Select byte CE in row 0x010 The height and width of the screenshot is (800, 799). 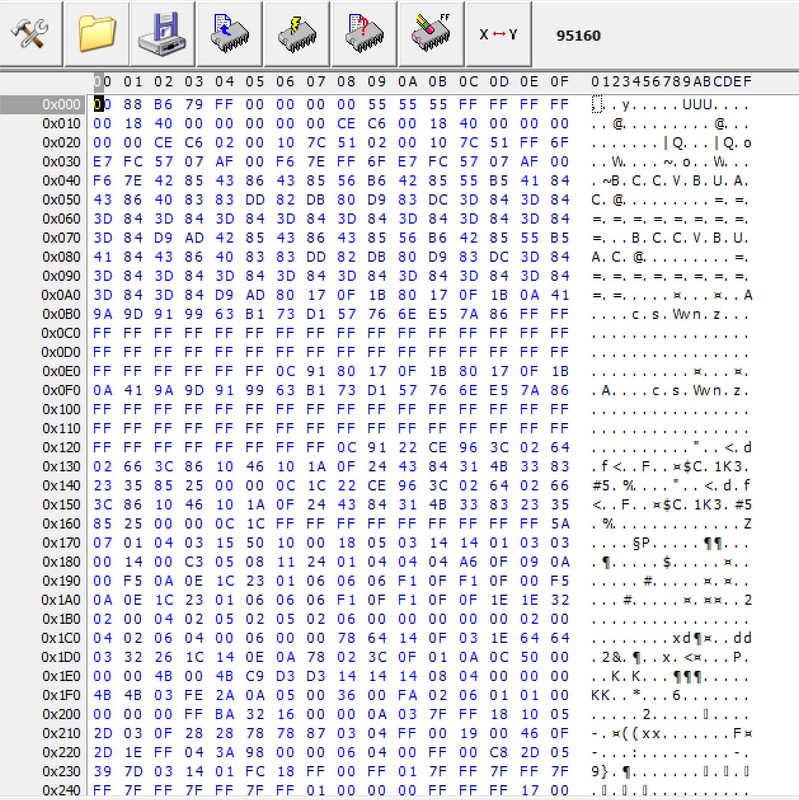[346, 123]
